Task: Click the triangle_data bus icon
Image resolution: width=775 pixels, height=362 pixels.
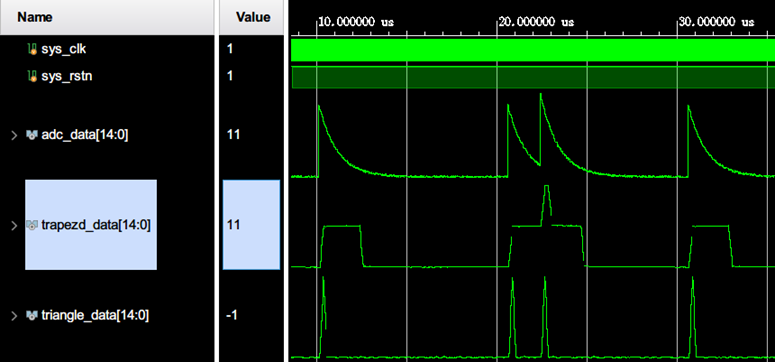Action: [32, 315]
